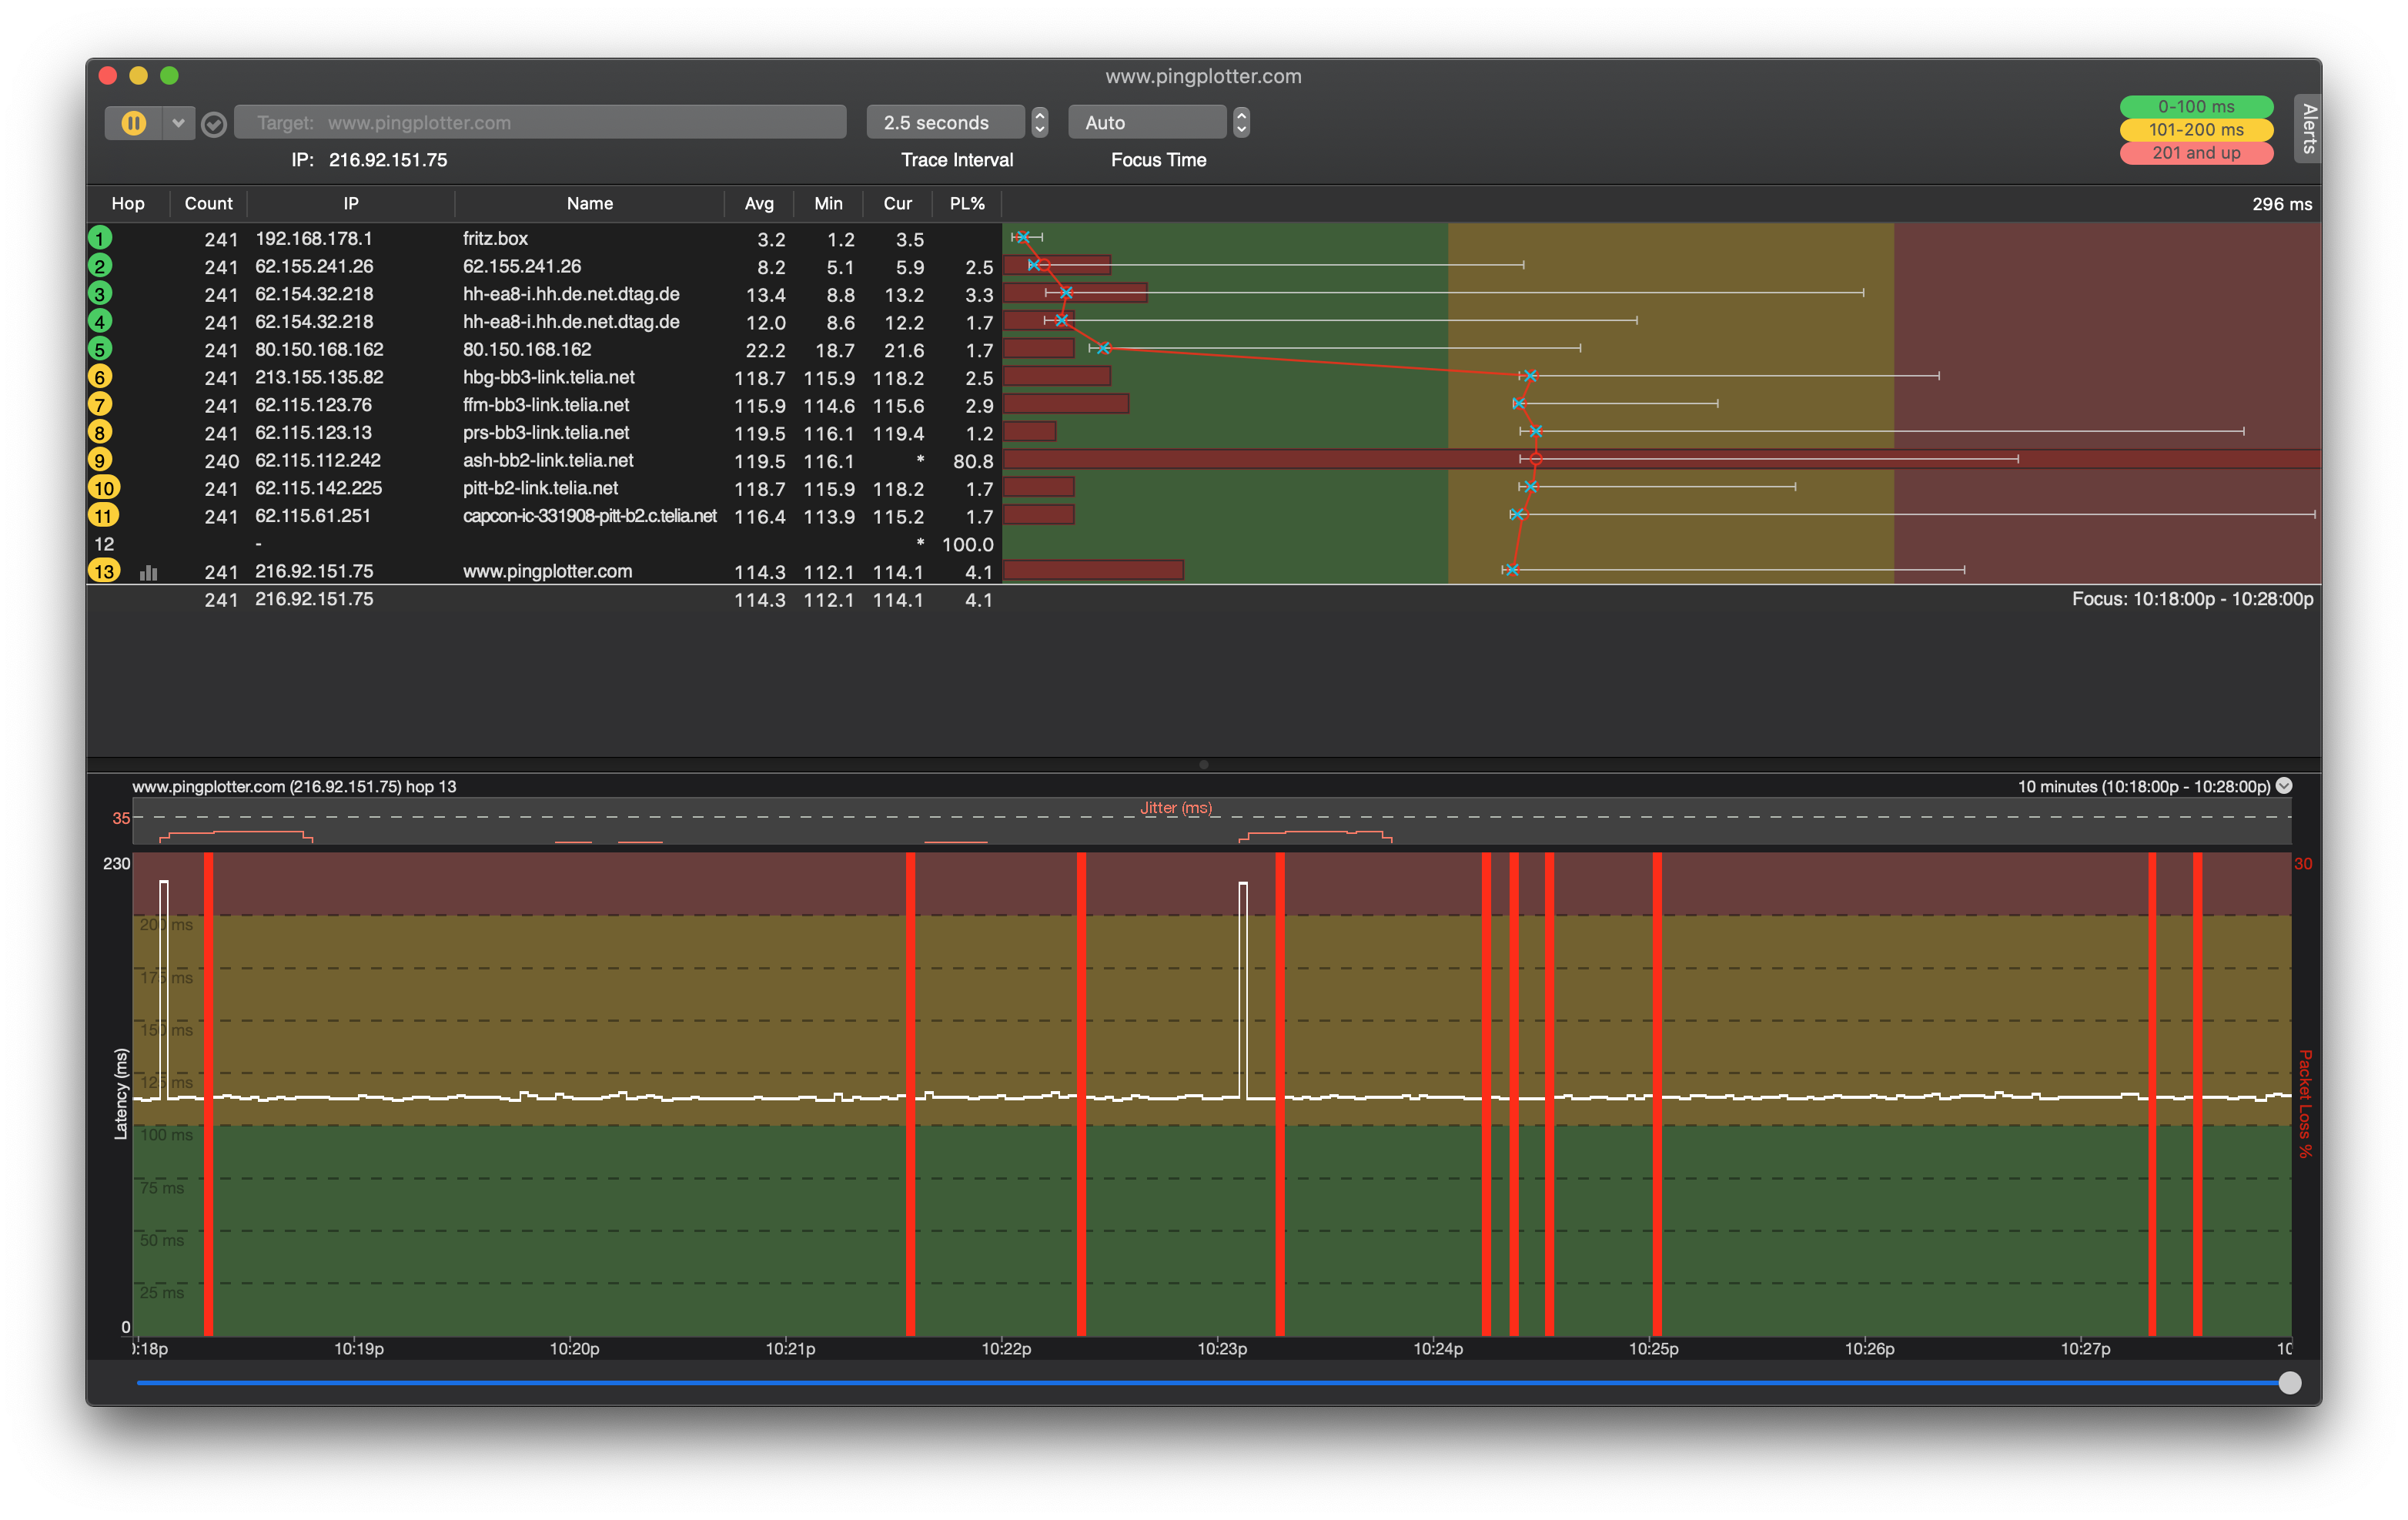The image size is (2408, 1520).
Task: Click the packet loss bar near 10:25p
Action: click(1657, 1094)
